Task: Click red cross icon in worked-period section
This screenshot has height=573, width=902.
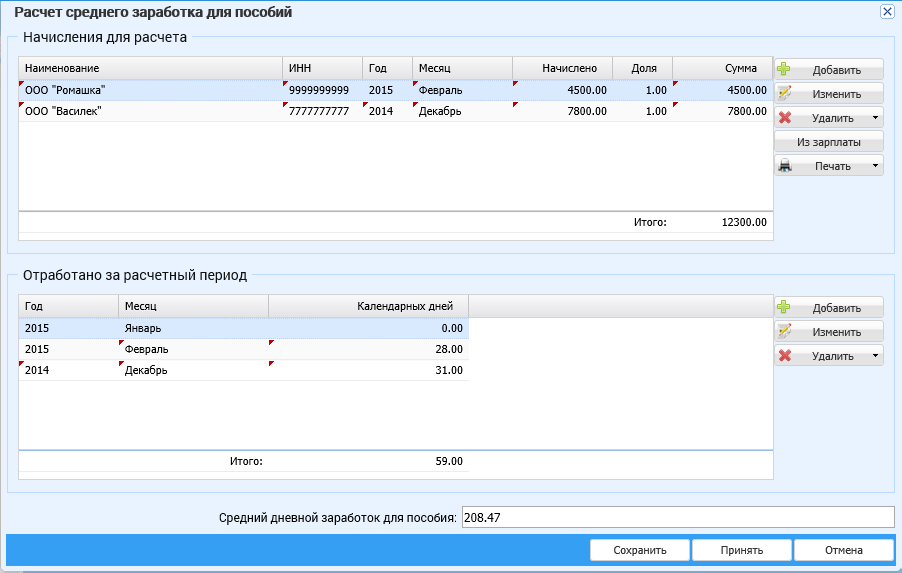Action: pyautogui.click(x=785, y=356)
